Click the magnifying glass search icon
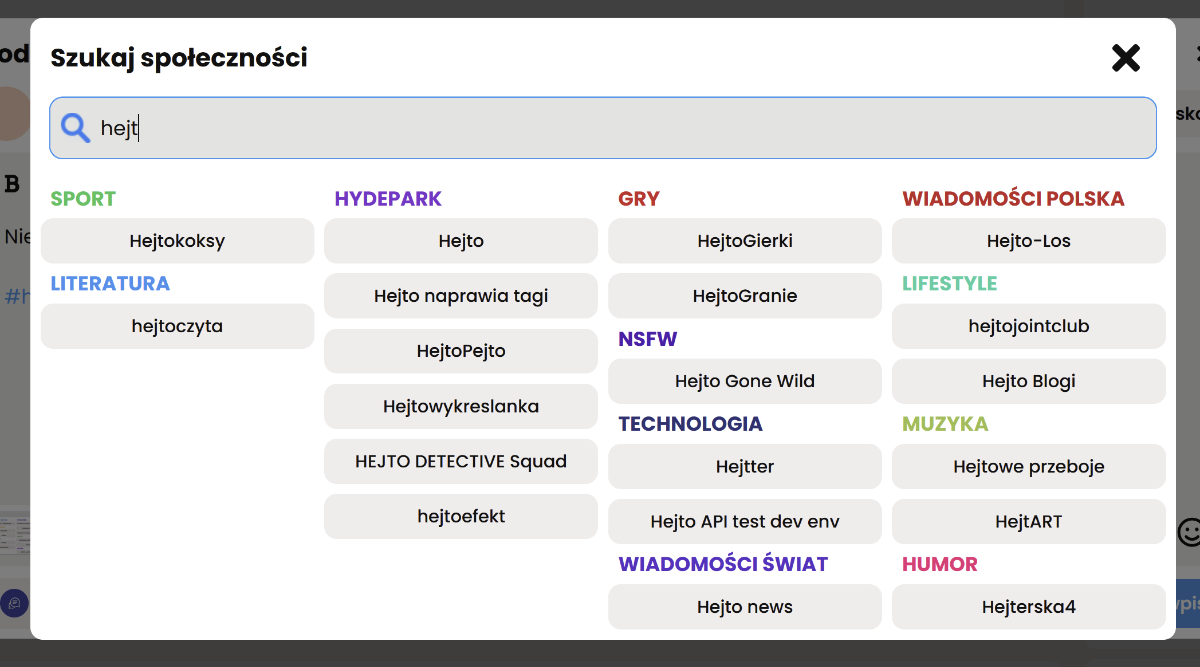Viewport: 1200px width, 667px height. coord(75,128)
